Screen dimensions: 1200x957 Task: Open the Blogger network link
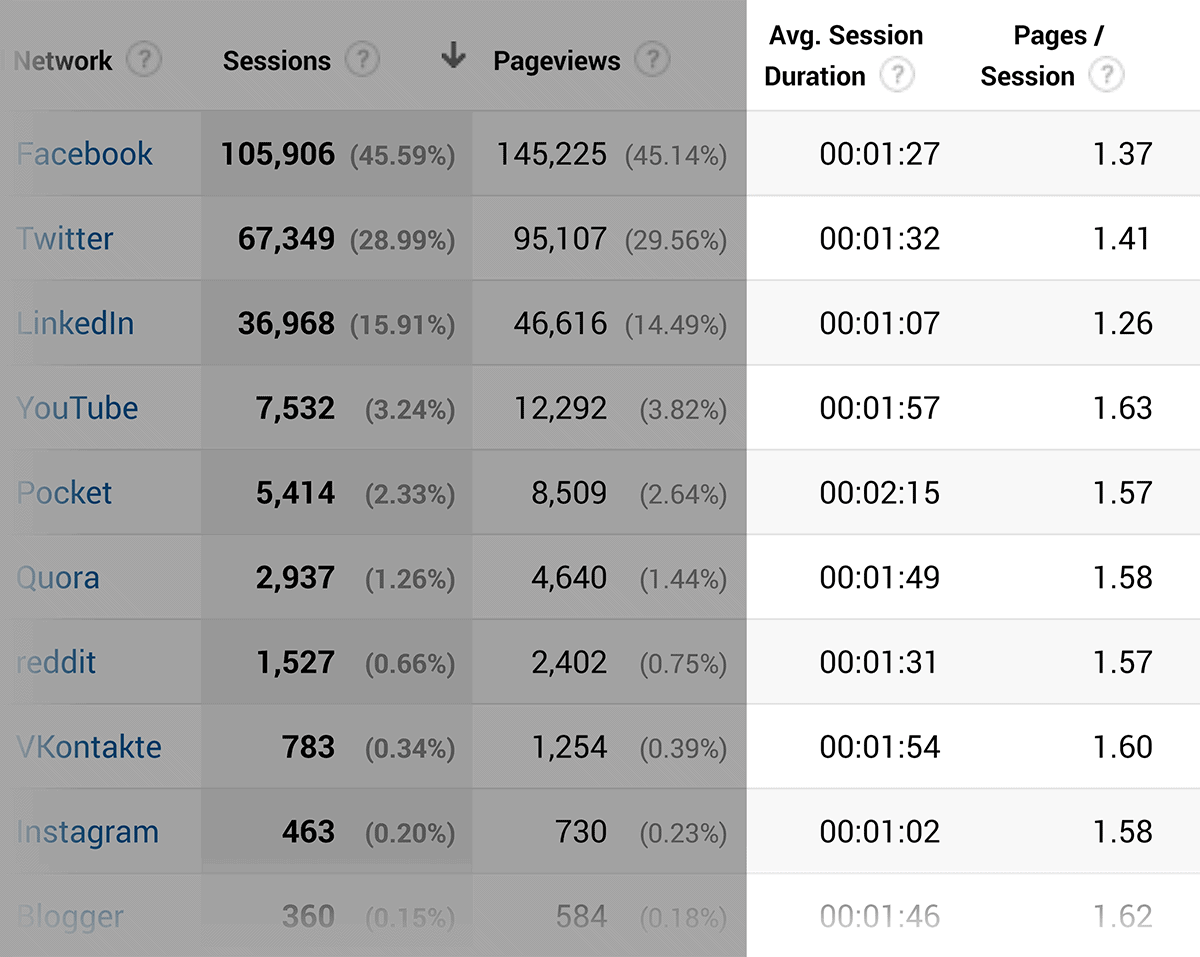coord(70,917)
